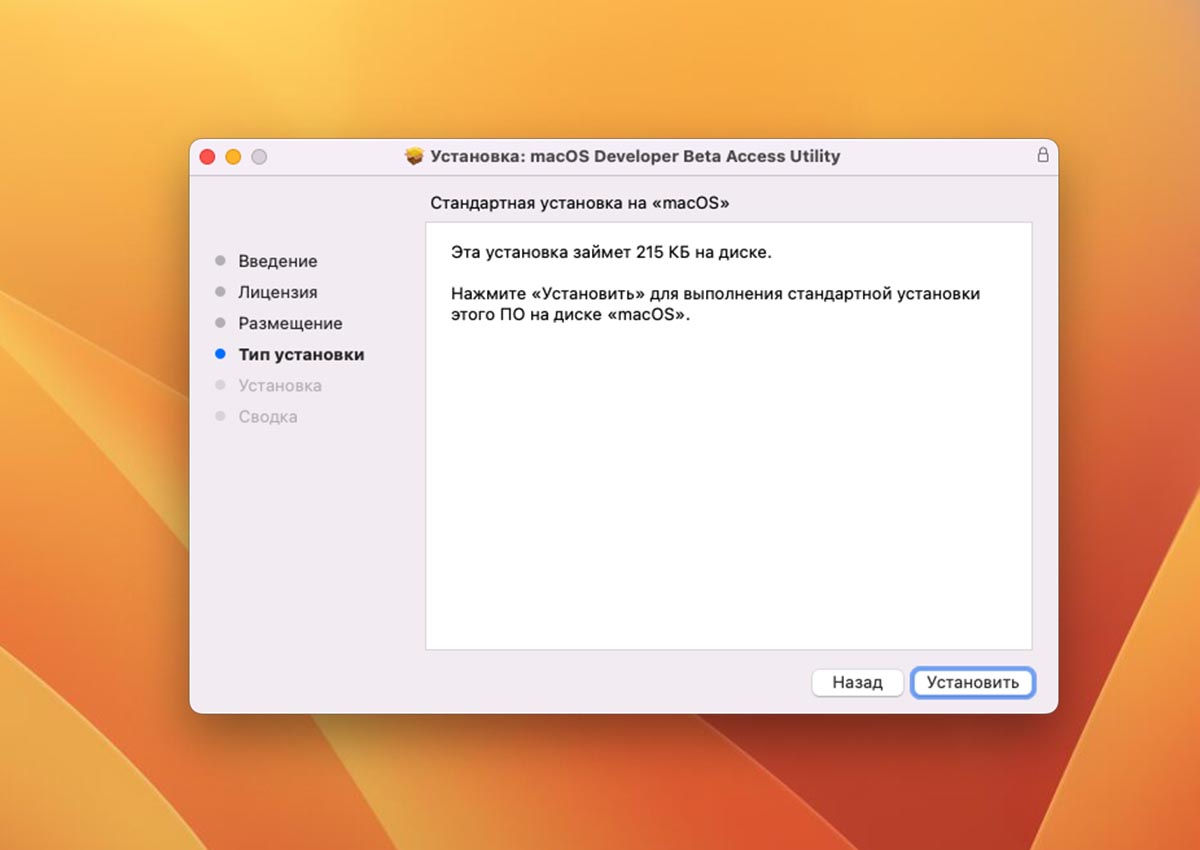Go back with the Назад button

(857, 682)
